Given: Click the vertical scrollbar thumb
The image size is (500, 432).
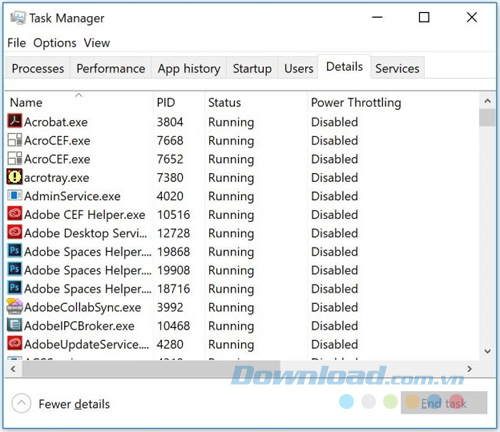Looking at the screenshot, I should [487, 117].
